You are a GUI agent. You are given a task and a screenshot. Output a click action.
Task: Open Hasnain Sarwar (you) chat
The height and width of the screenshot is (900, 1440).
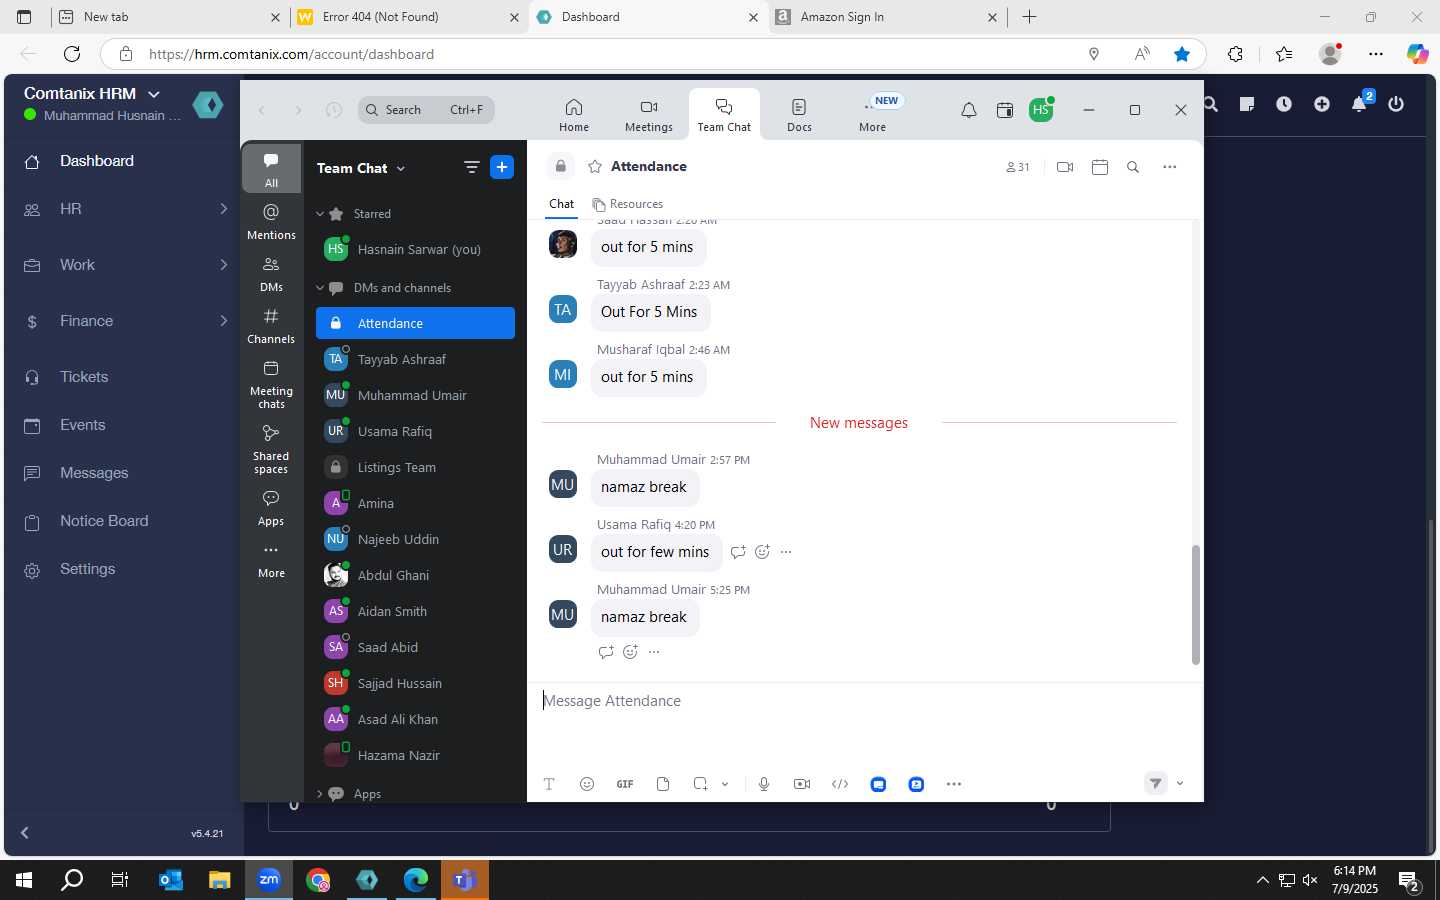pos(415,249)
